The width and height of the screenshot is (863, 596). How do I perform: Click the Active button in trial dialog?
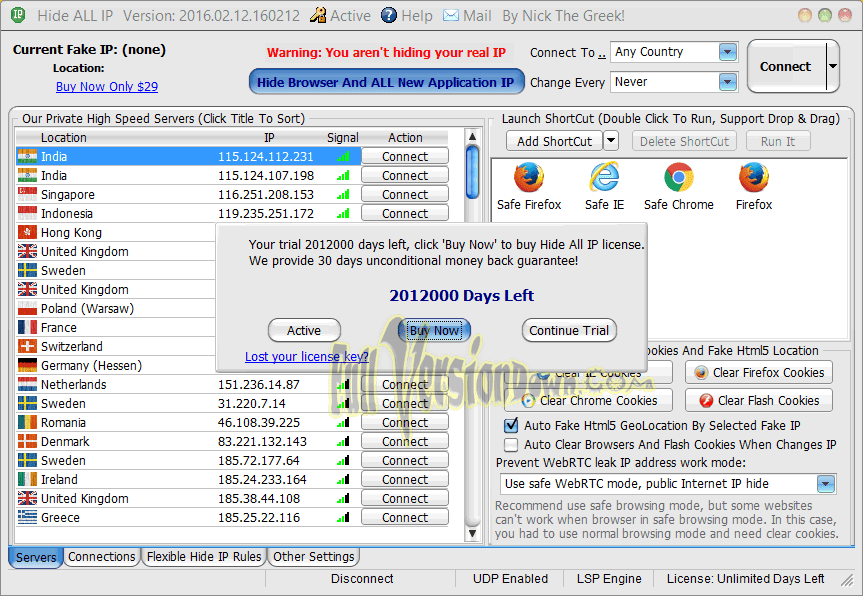click(x=304, y=330)
